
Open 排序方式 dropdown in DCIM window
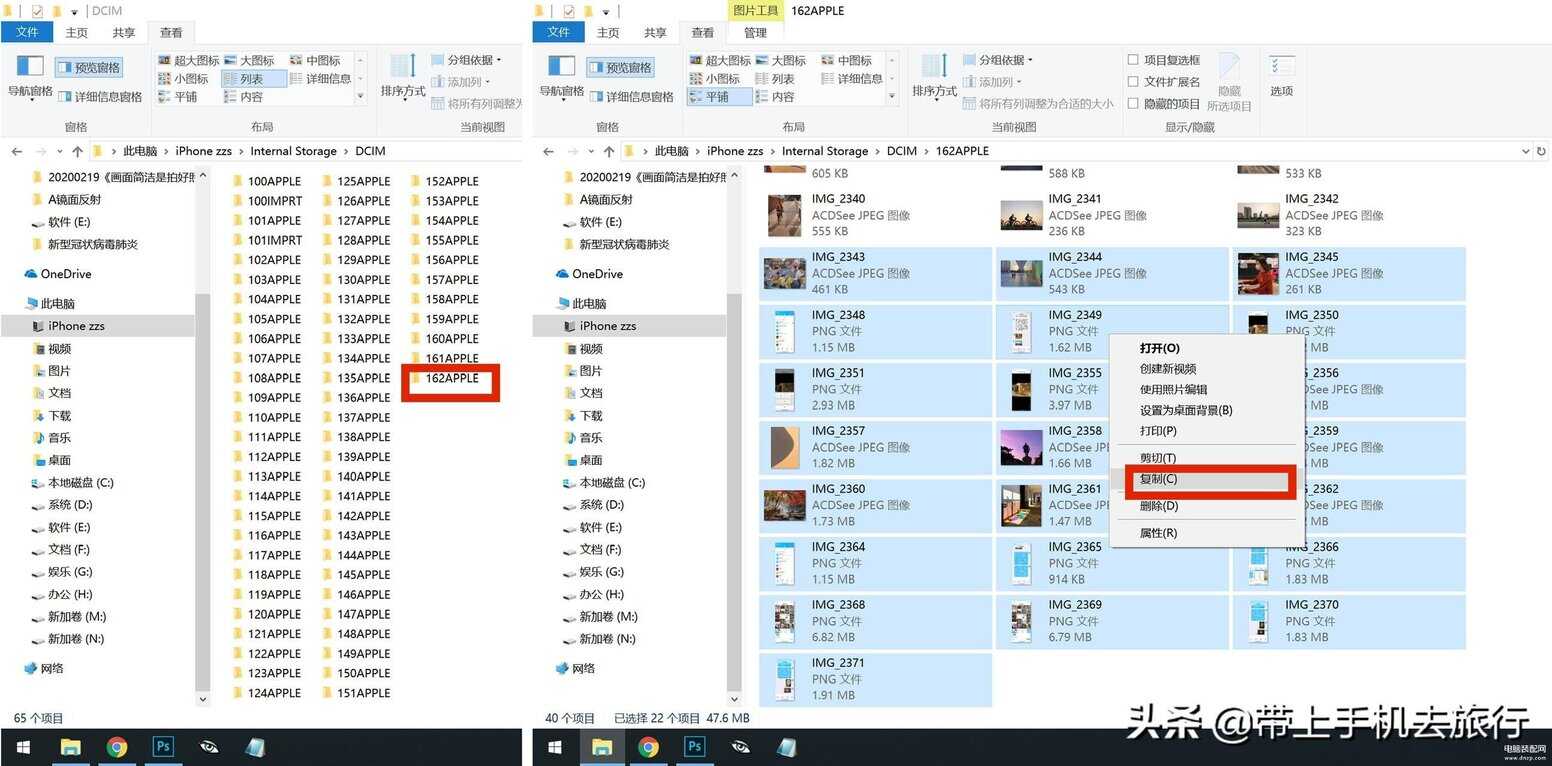point(403,76)
